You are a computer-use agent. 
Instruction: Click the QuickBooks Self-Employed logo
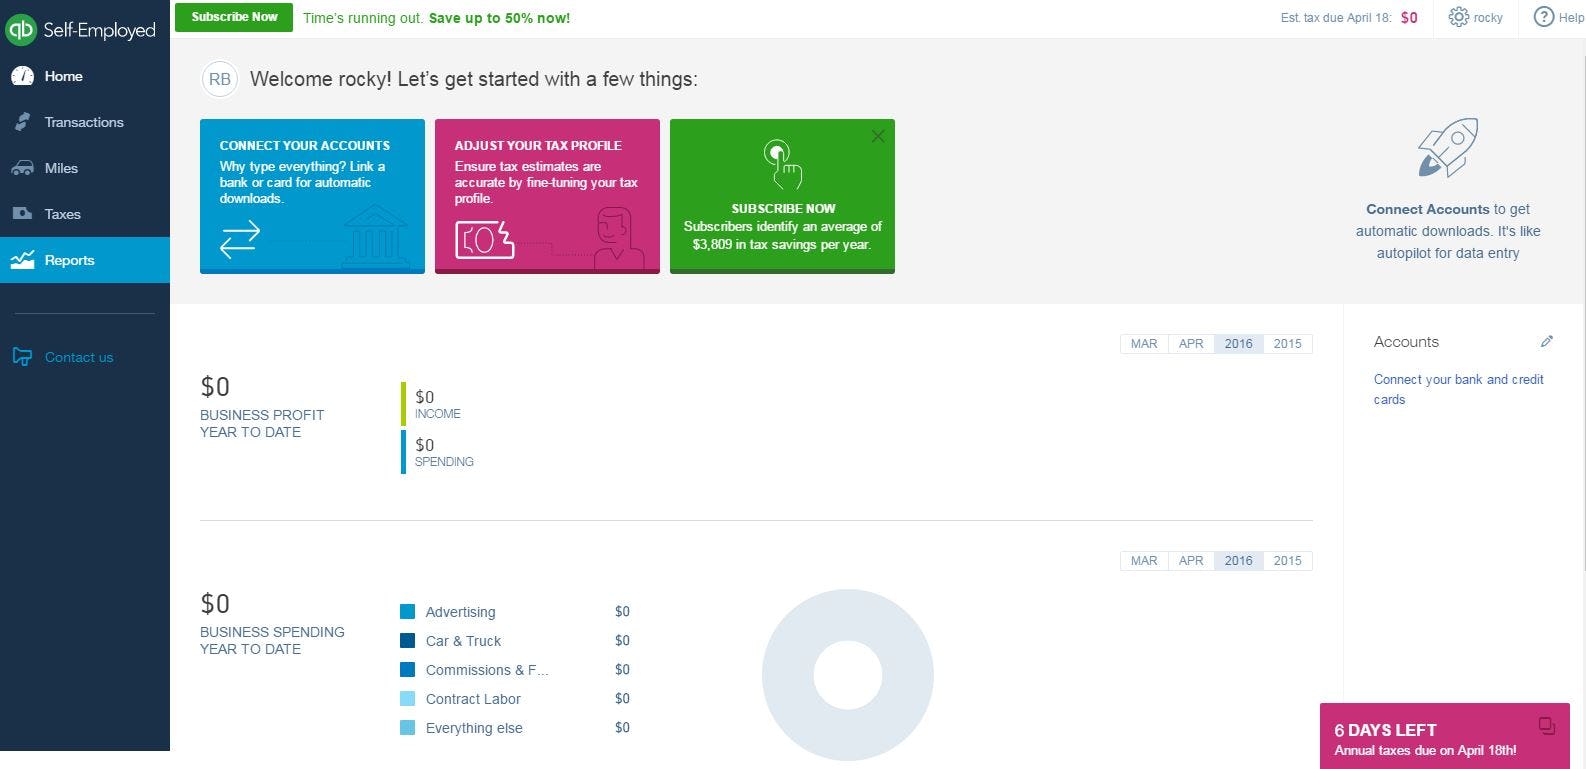click(x=80, y=30)
